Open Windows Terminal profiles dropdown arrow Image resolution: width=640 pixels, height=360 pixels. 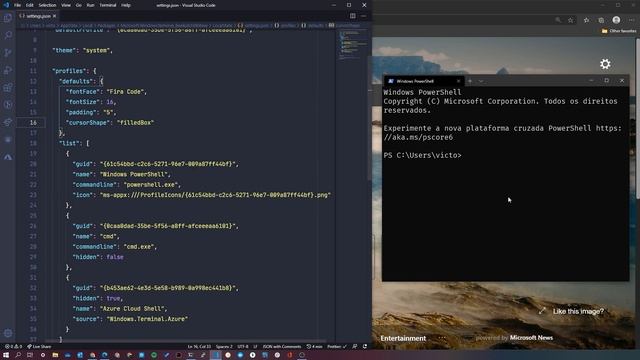(x=481, y=81)
